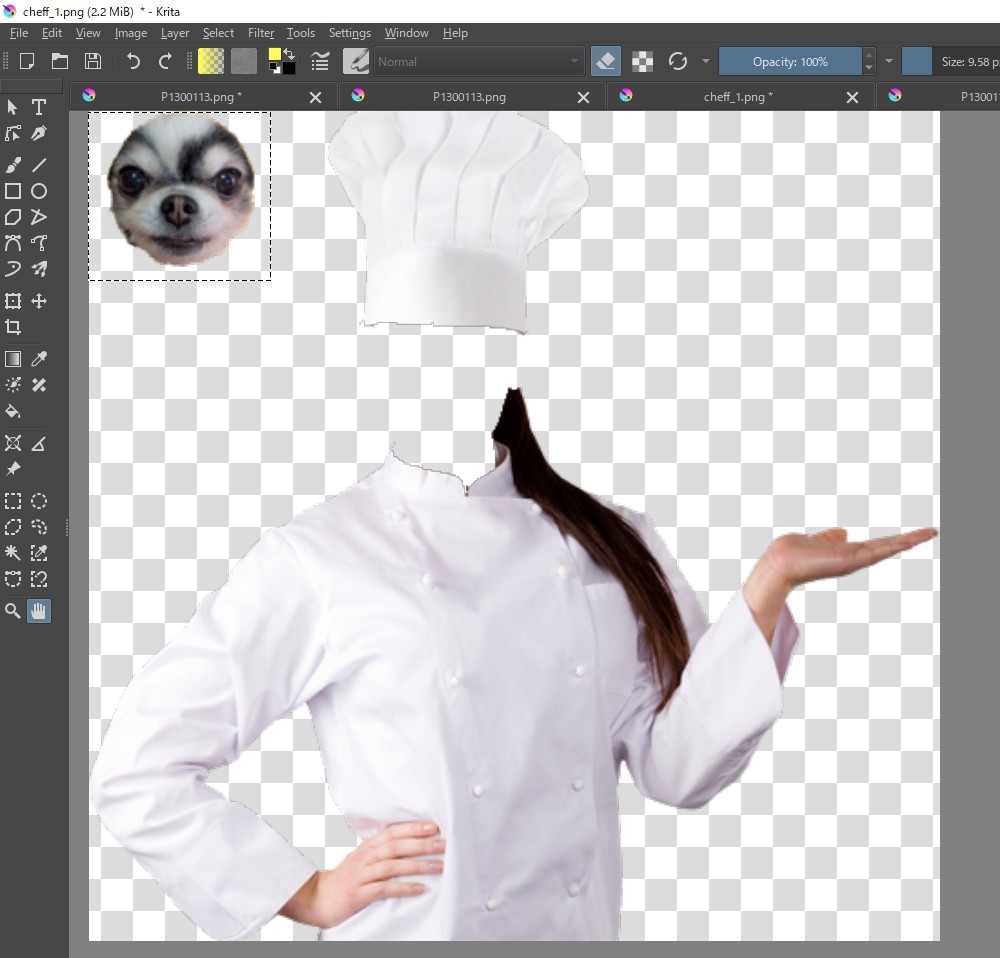Select the Similar Color Selection tool
Image resolution: width=1000 pixels, height=958 pixels.
click(x=39, y=553)
